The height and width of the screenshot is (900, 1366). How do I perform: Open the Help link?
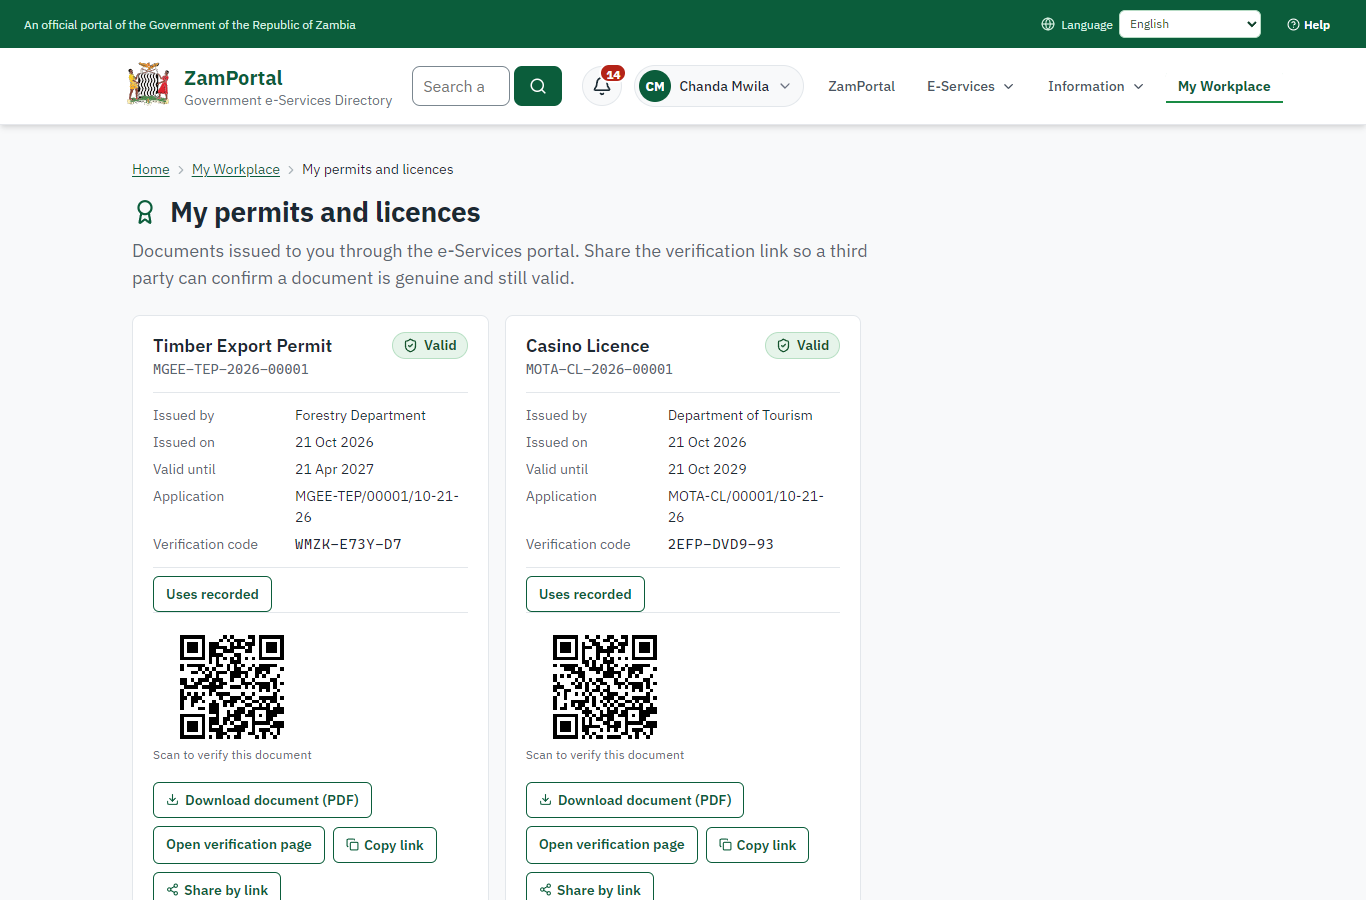click(x=1309, y=25)
